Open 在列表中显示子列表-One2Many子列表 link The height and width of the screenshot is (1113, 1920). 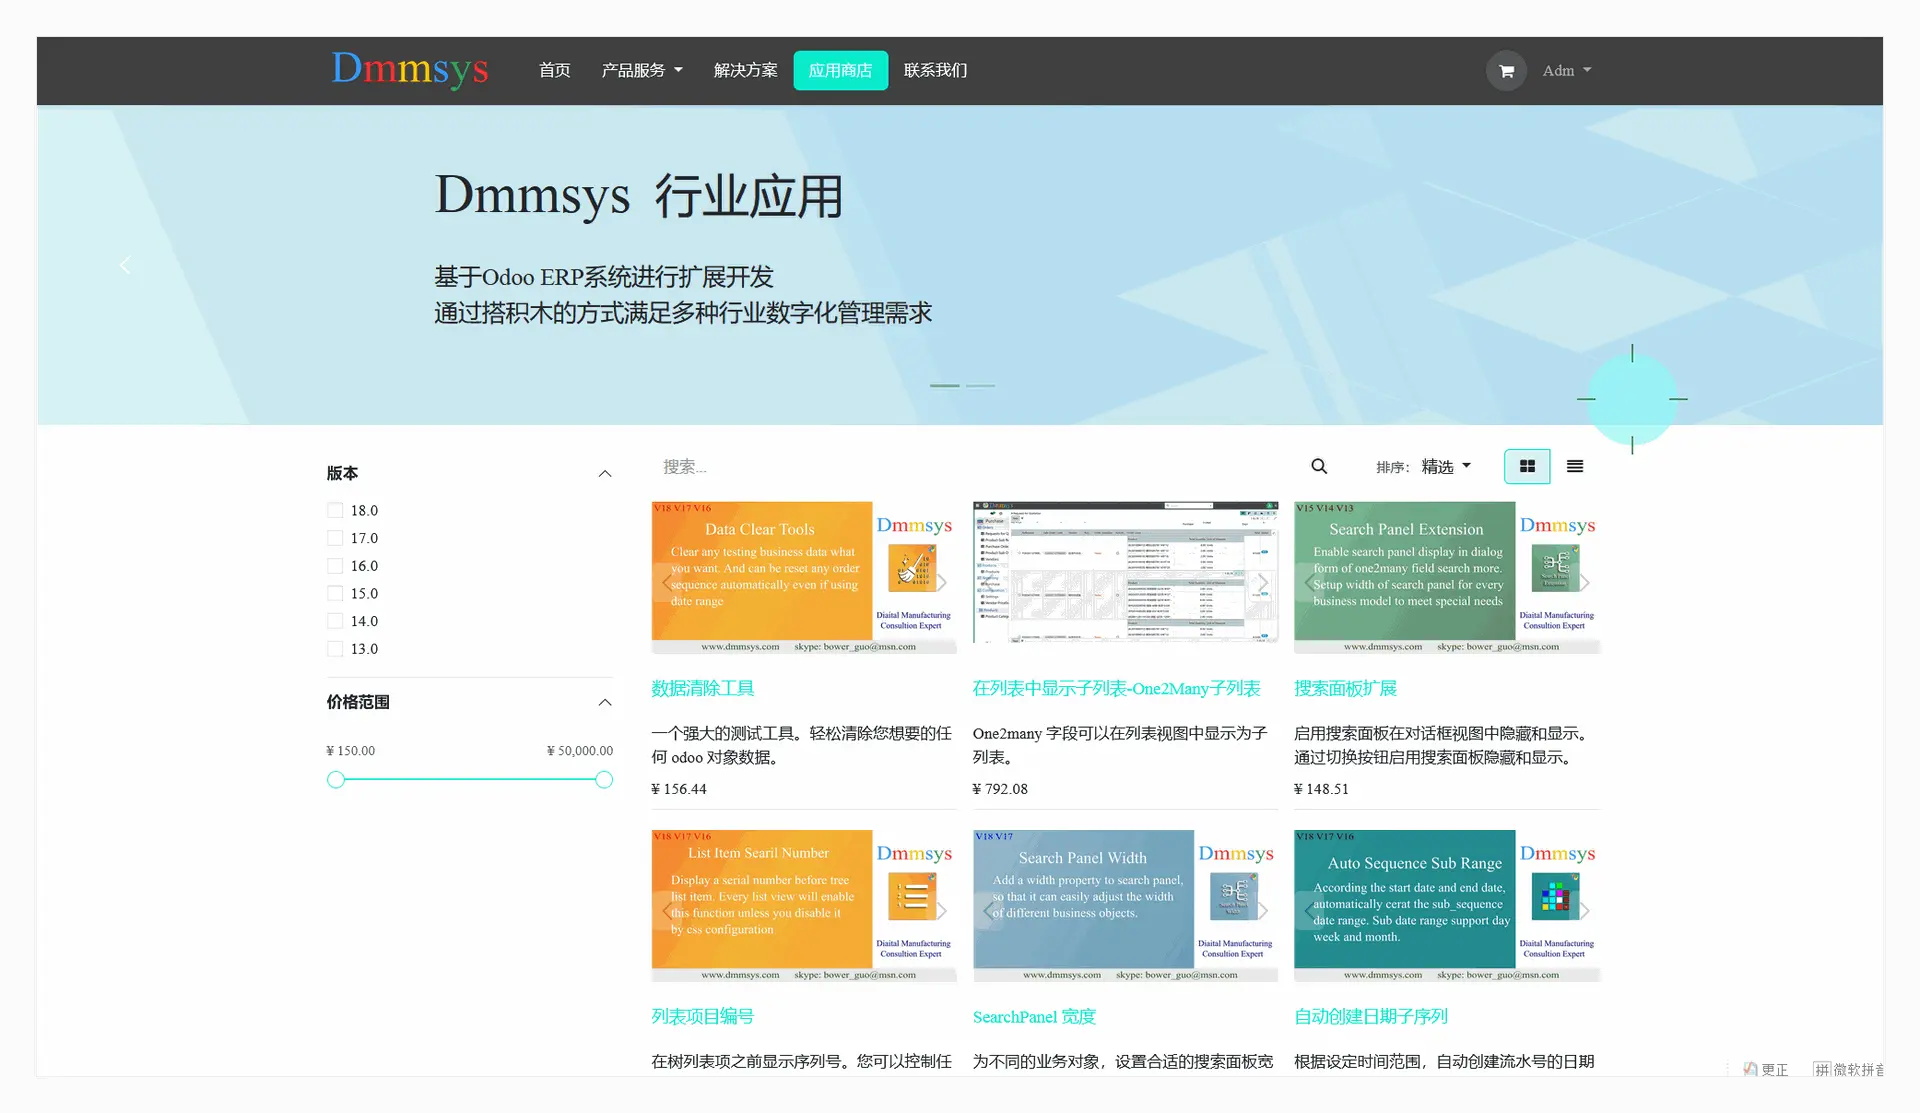coord(1117,689)
